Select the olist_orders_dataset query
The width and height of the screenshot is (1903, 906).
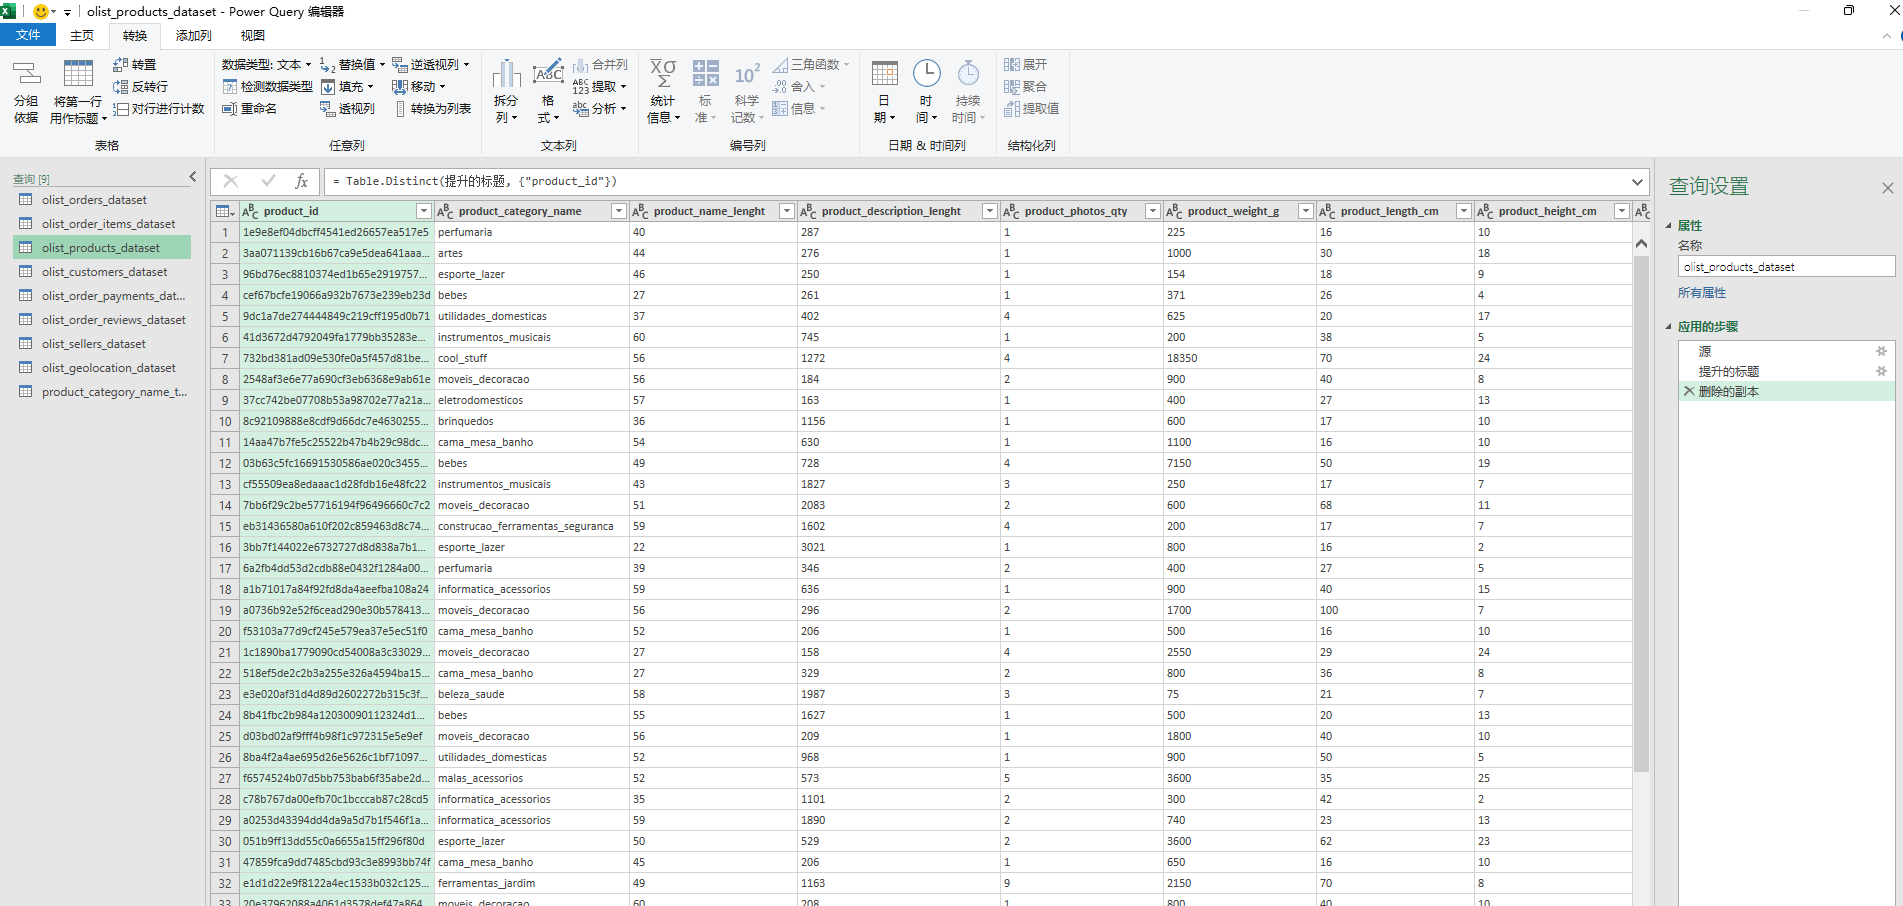coord(101,200)
